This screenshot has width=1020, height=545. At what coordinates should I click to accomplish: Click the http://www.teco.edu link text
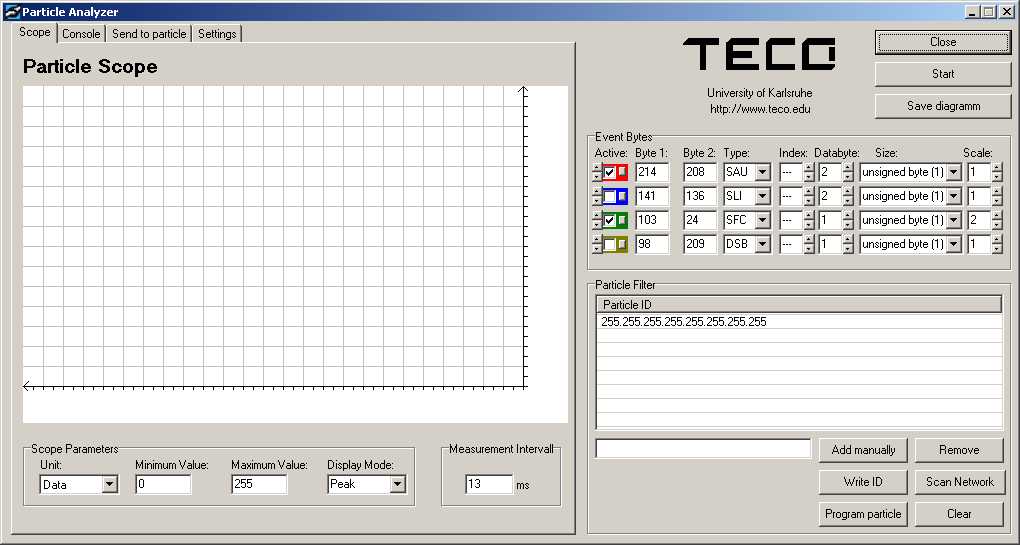coord(760,109)
